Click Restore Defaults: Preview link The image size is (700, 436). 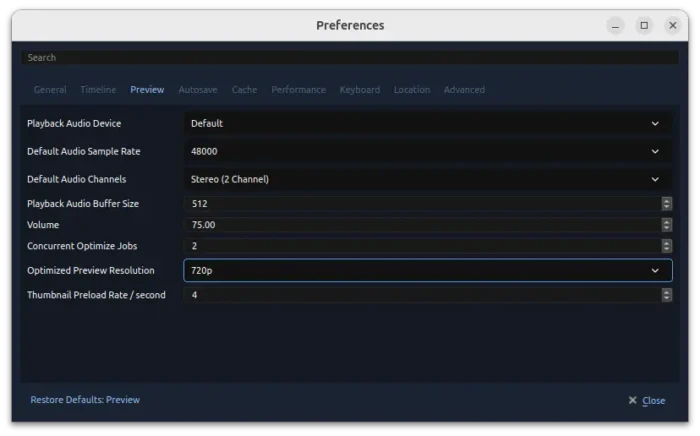[85, 400]
